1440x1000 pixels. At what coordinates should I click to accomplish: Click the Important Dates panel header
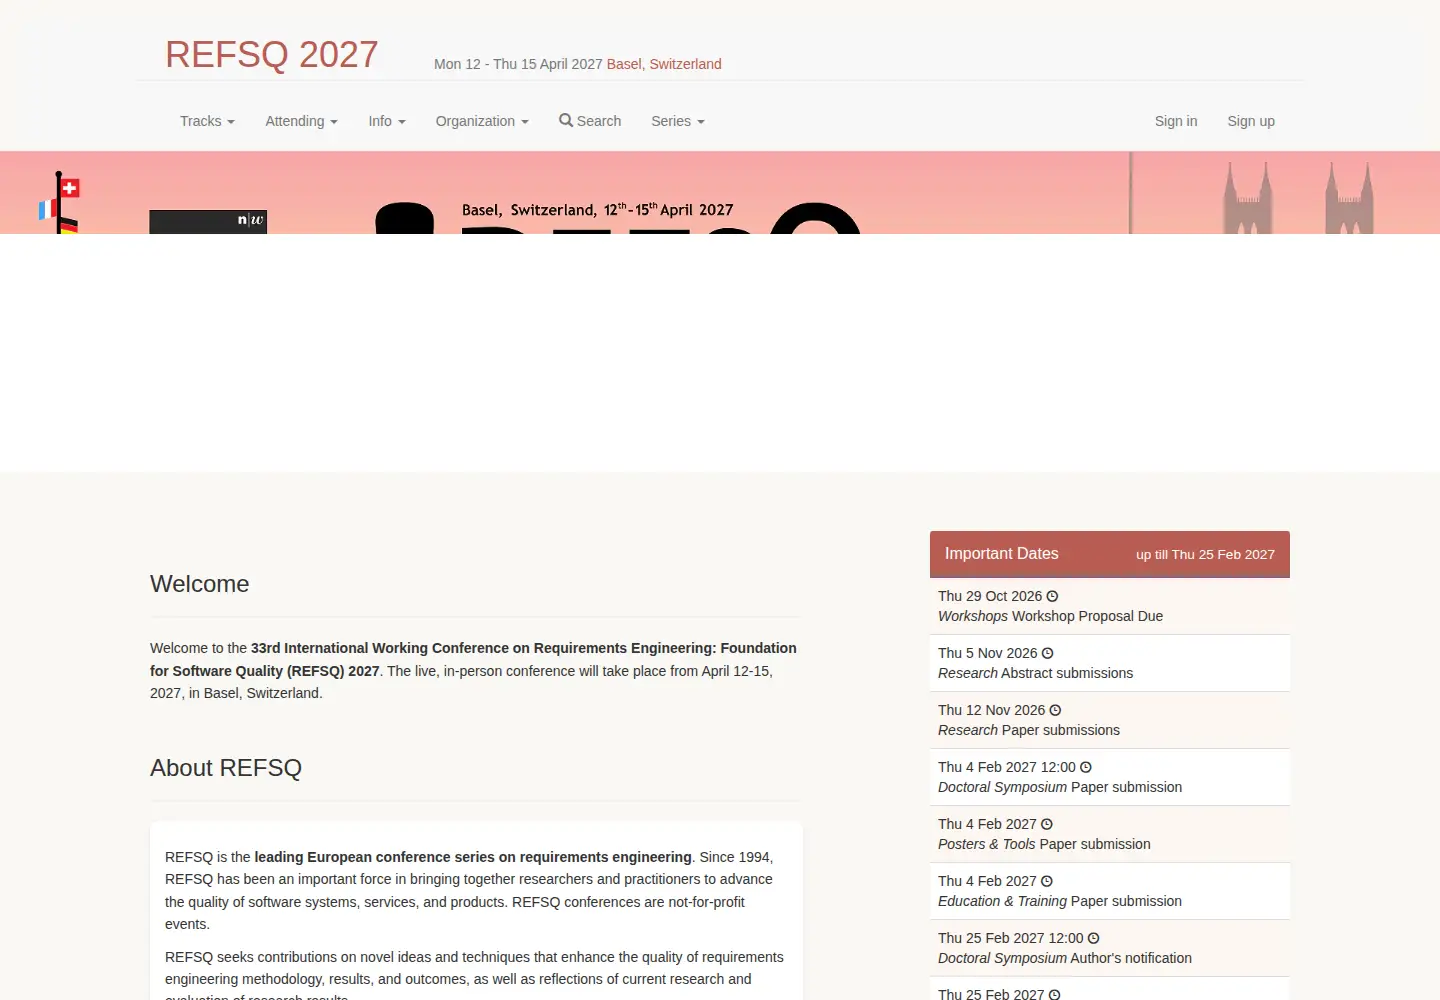(x=1110, y=554)
